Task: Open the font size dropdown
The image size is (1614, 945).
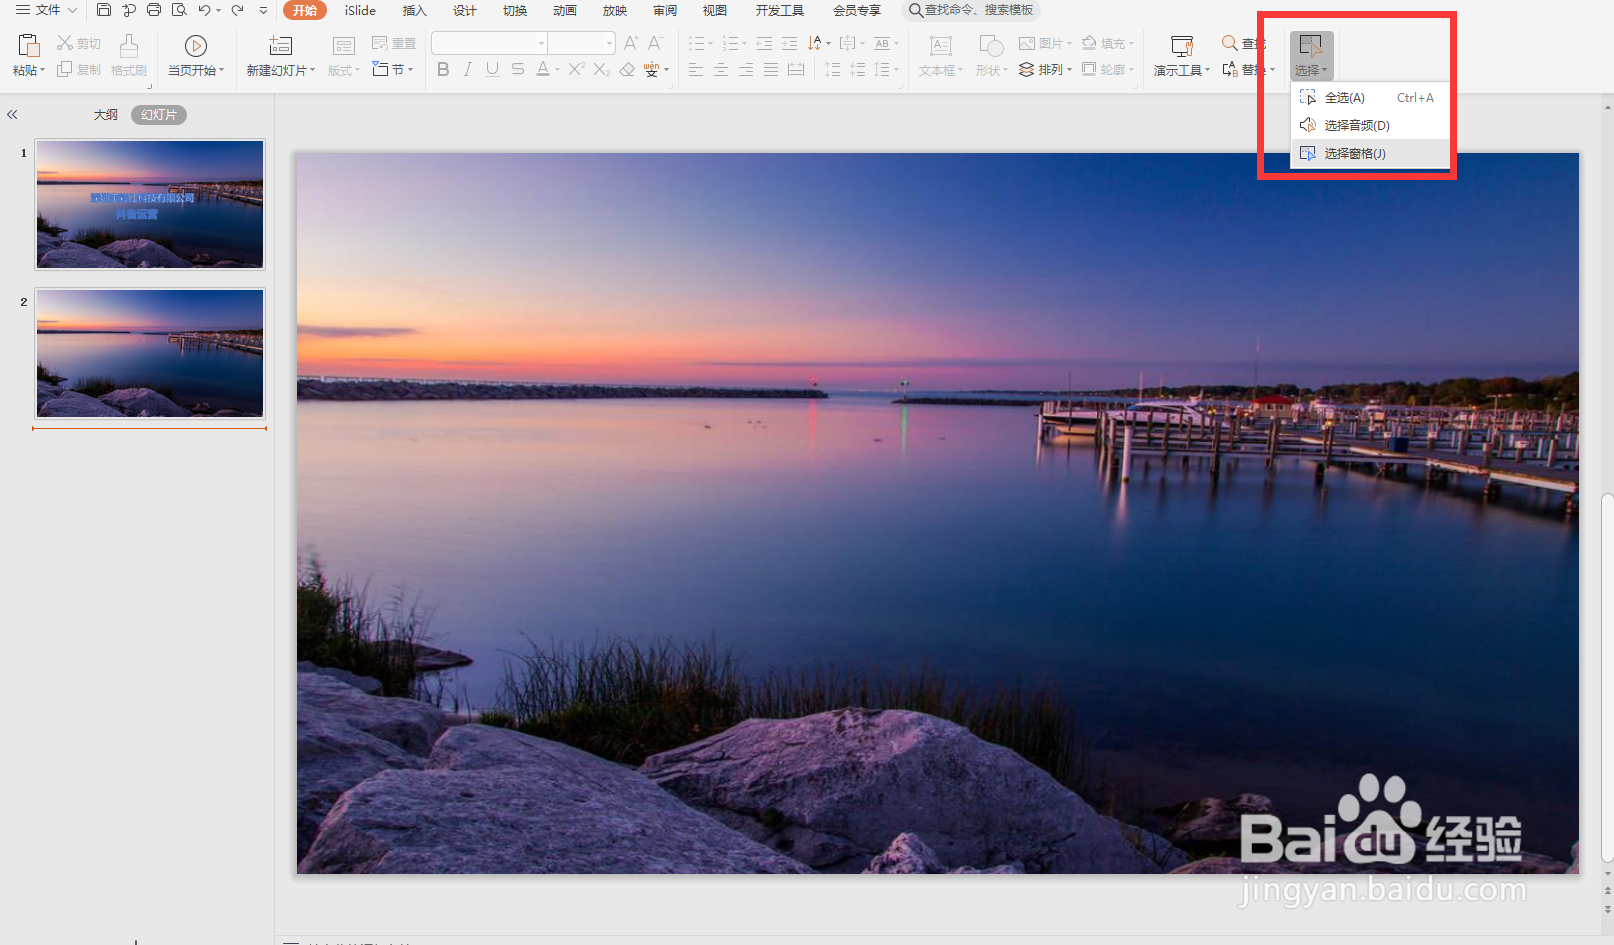Action: (609, 43)
